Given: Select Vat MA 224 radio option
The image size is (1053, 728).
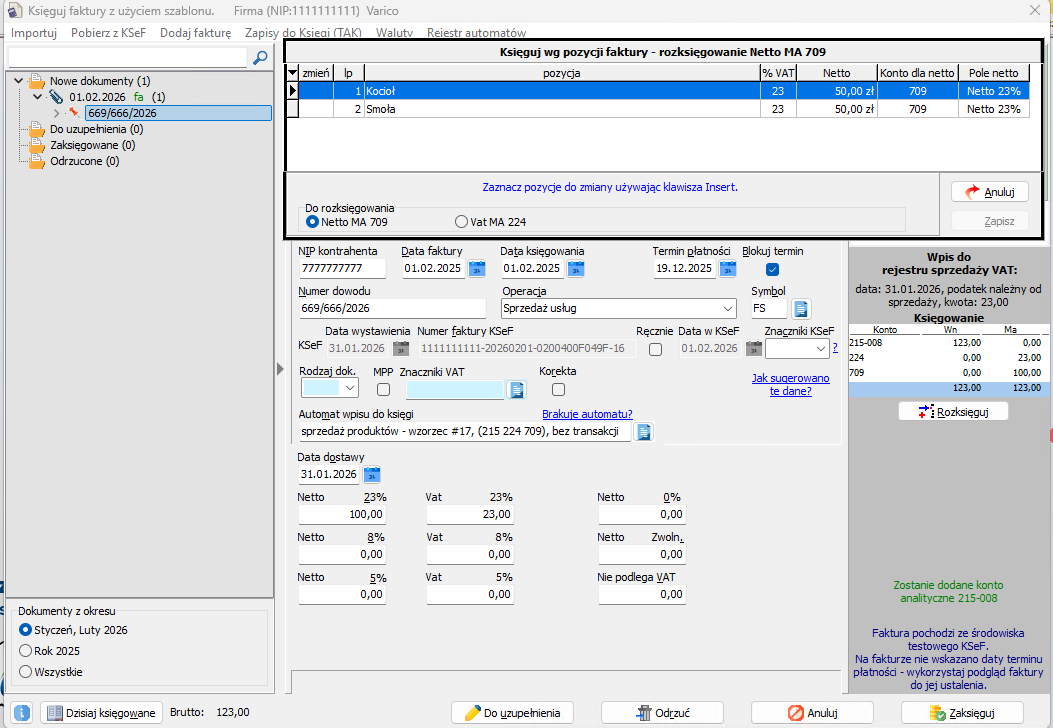Looking at the screenshot, I should pos(461,221).
